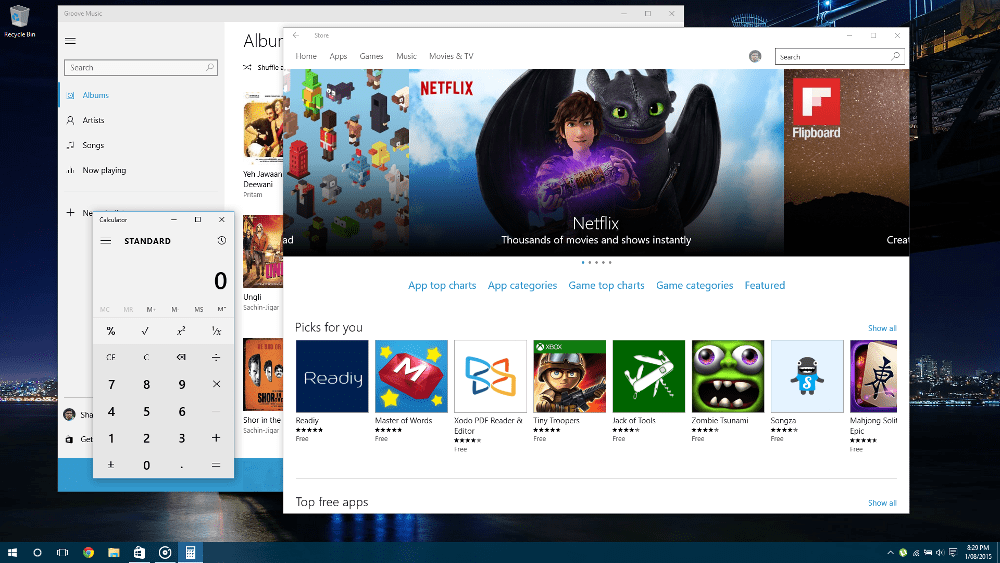
Task: Click the reciprocal 1/x key in Calculator
Action: pos(216,331)
